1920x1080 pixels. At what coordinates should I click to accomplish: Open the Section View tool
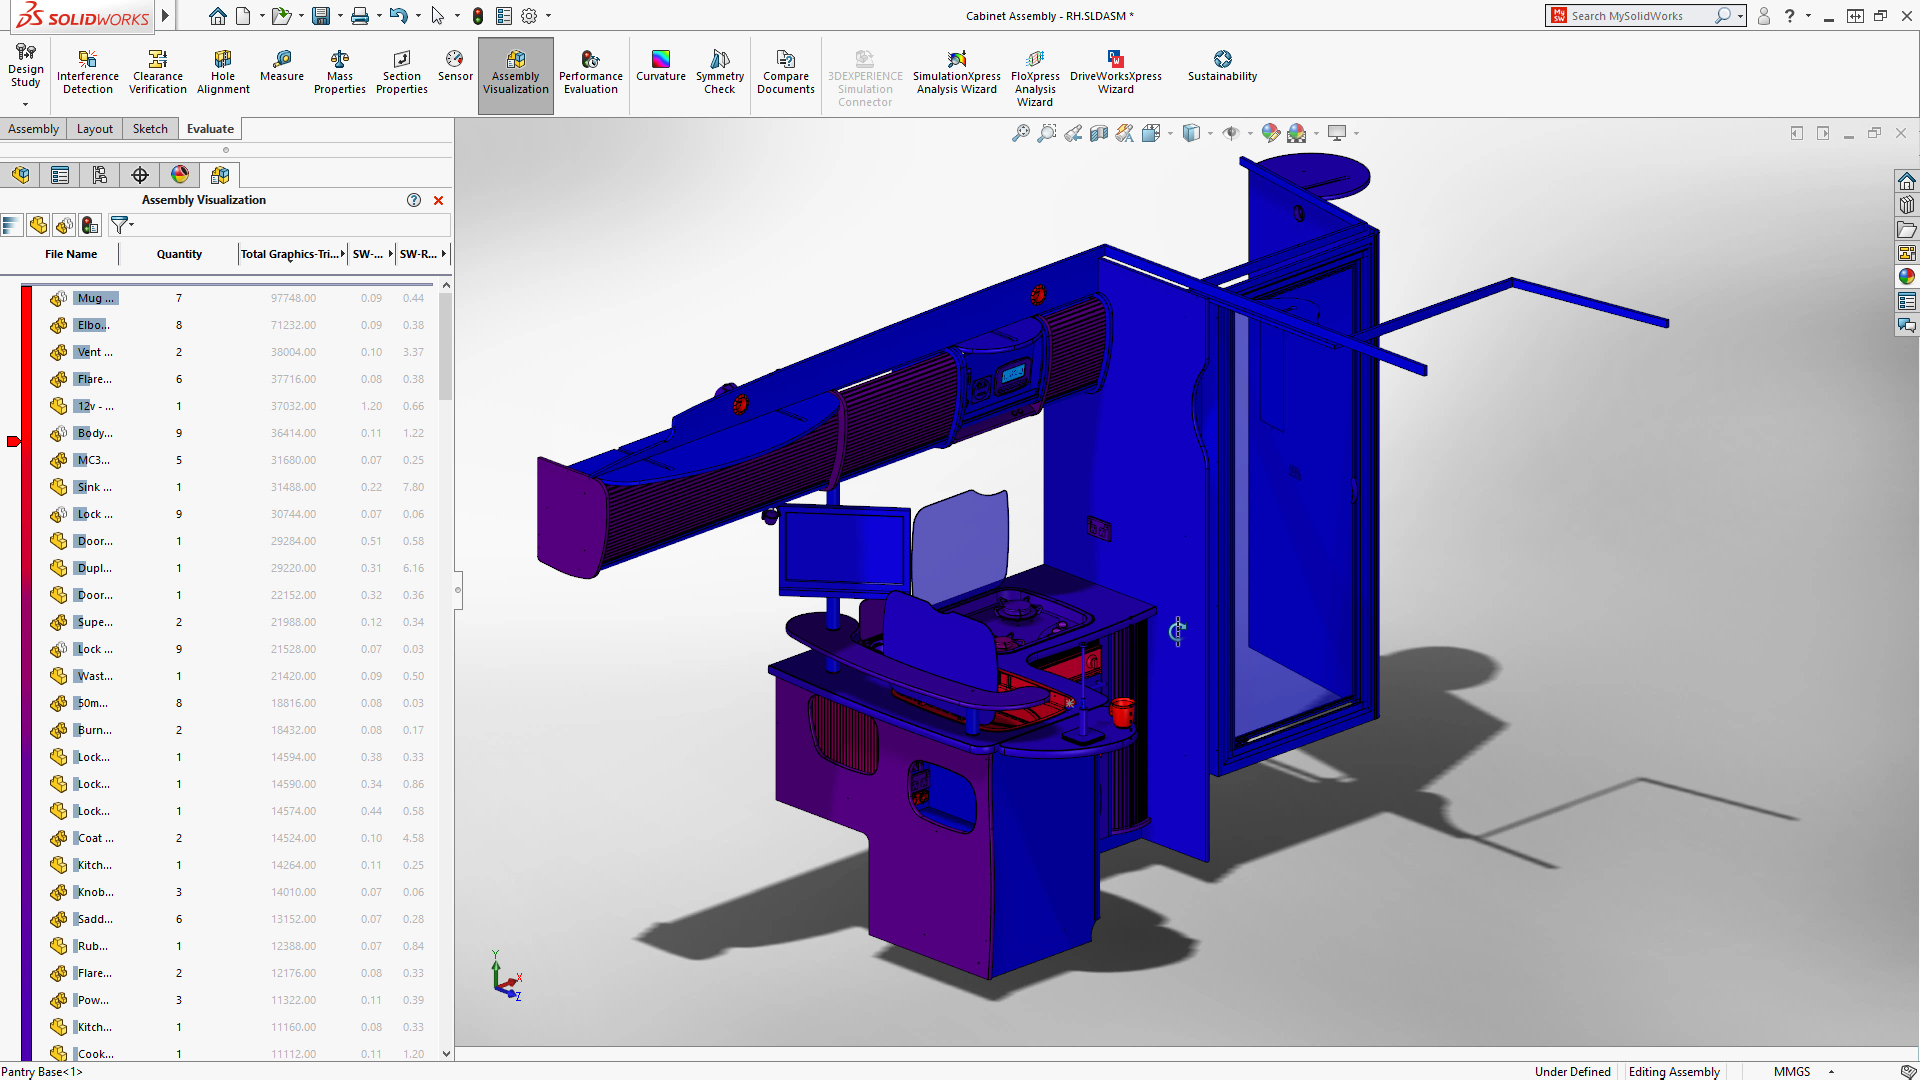point(1098,133)
